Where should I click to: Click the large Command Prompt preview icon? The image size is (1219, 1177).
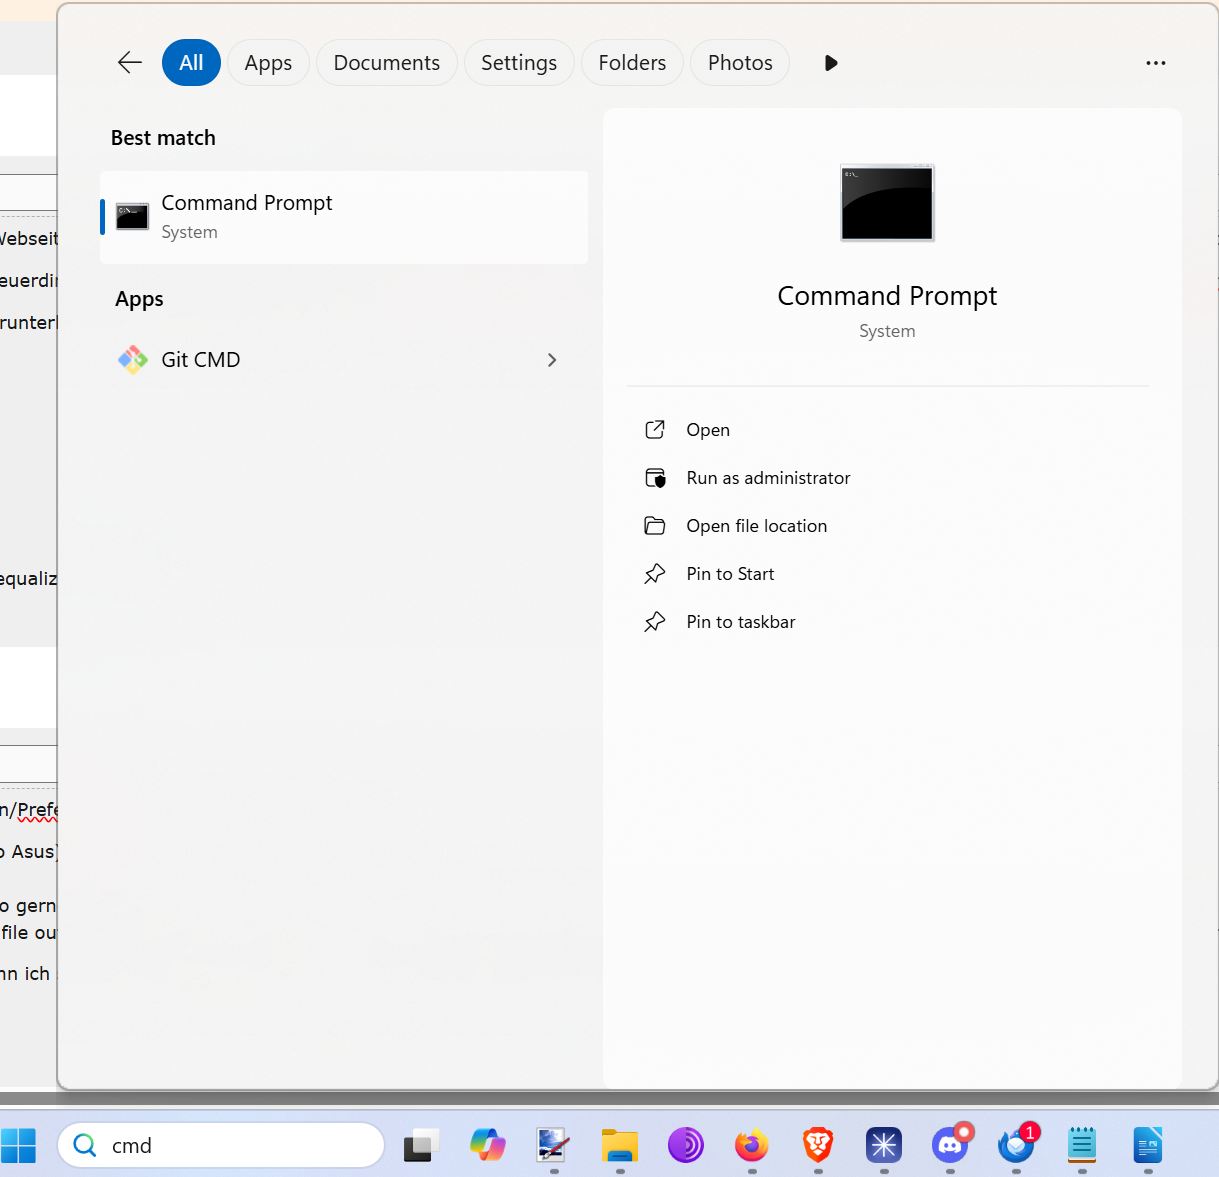click(x=887, y=203)
